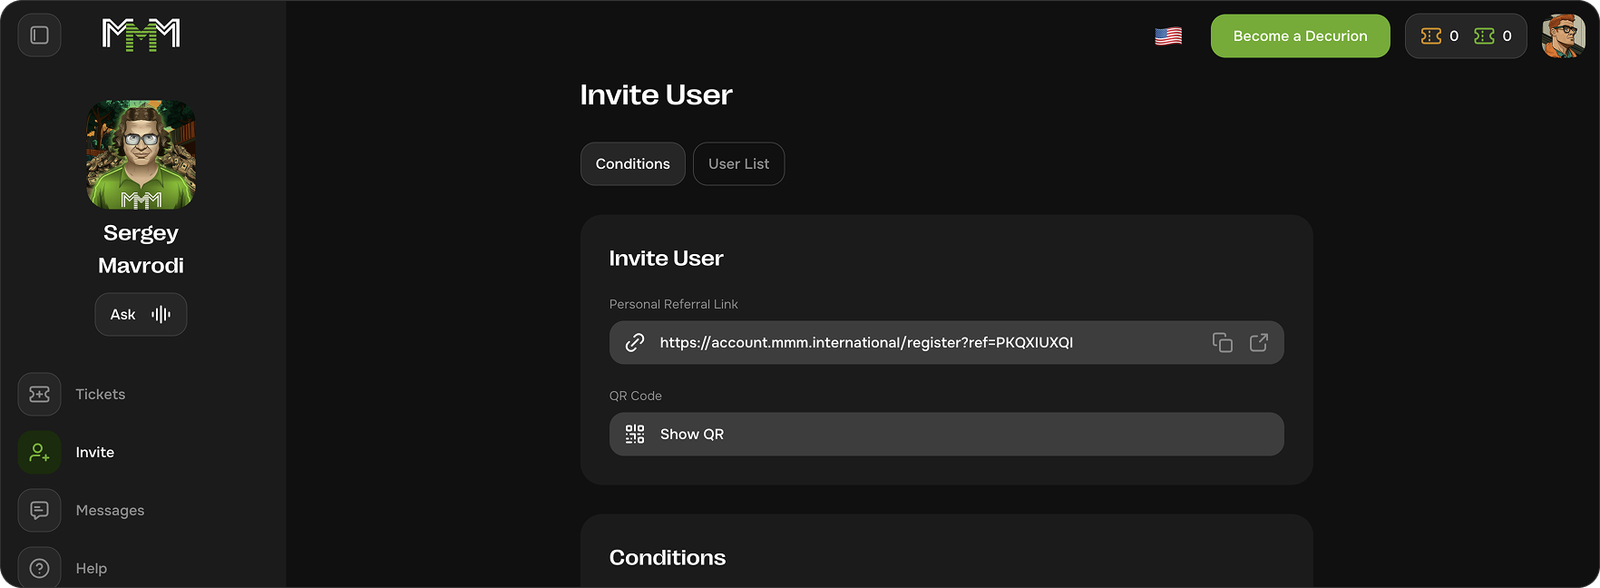This screenshot has height=588, width=1600.
Task: Copy the personal referral link
Action: [1222, 342]
